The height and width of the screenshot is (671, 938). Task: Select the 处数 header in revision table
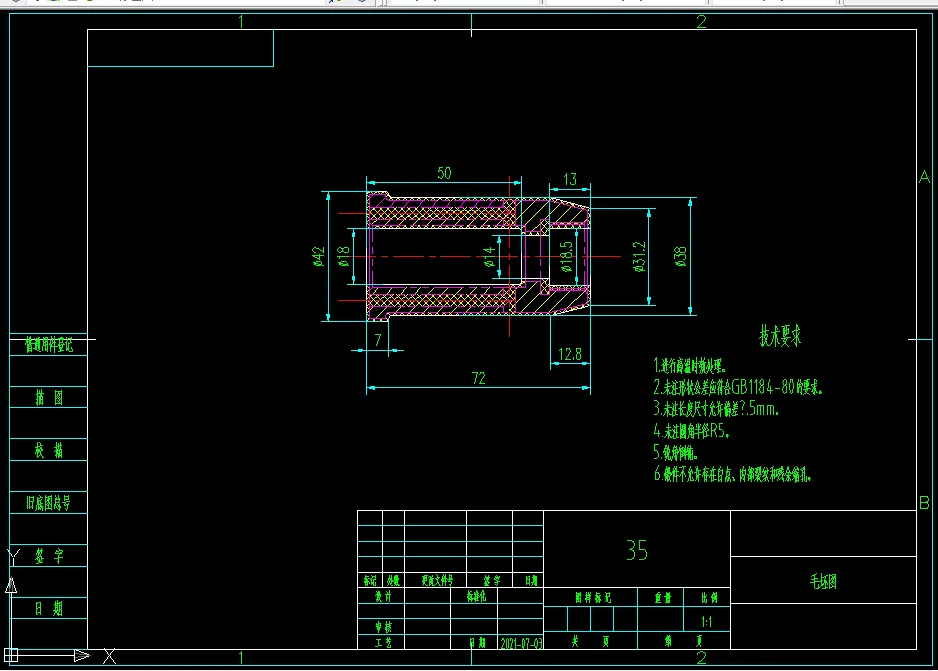coord(393,580)
